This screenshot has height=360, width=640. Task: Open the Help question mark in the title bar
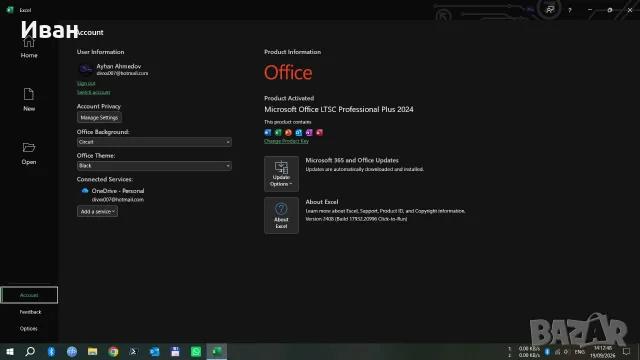[x=570, y=10]
